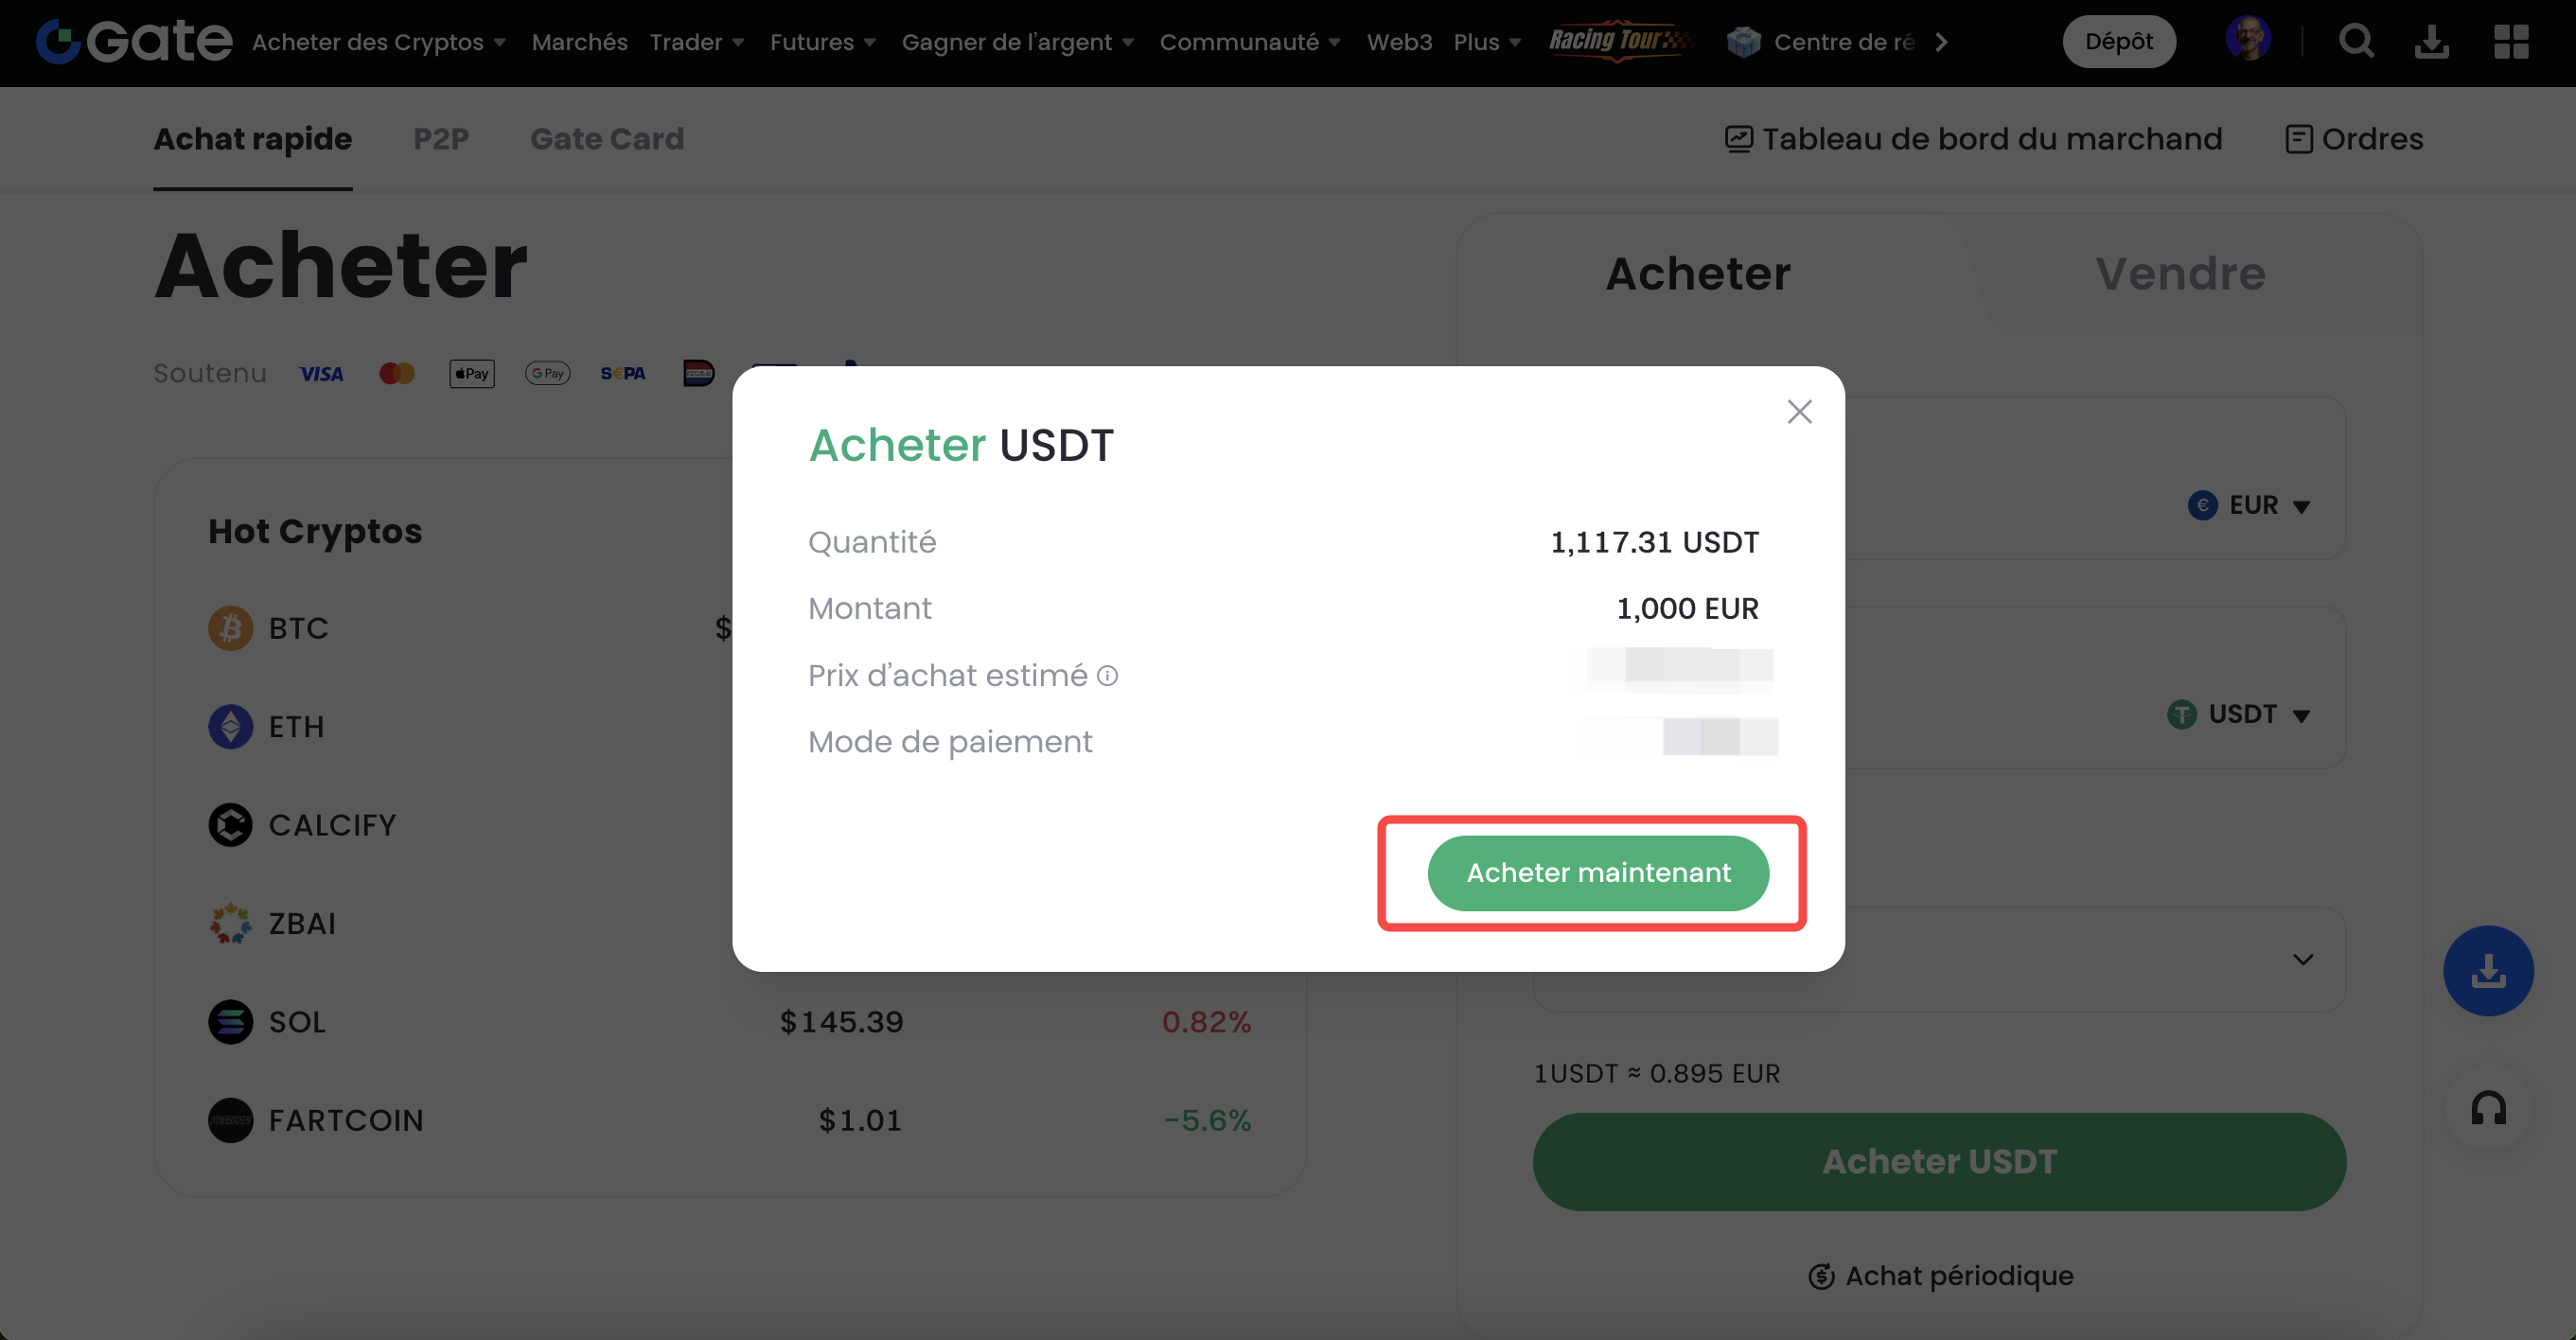Click the search magnifier icon

2356,42
